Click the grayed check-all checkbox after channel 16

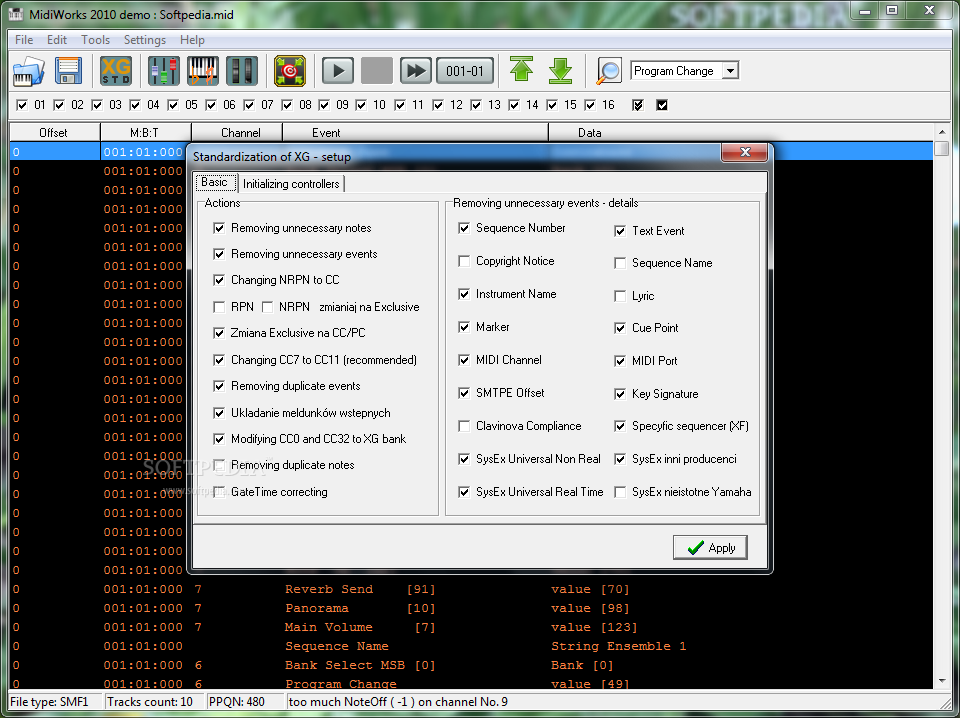click(638, 105)
